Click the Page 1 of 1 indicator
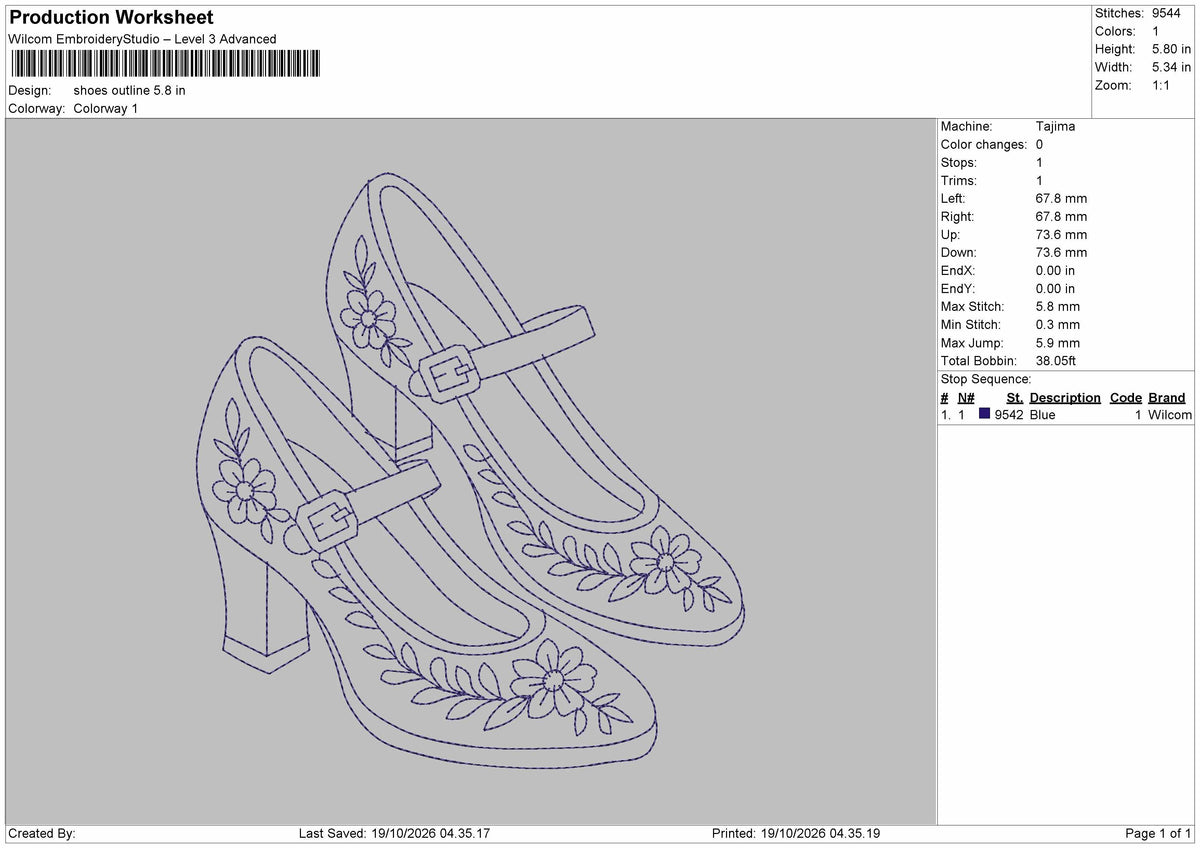Screen dimensions: 1200x848 tap(1158, 834)
